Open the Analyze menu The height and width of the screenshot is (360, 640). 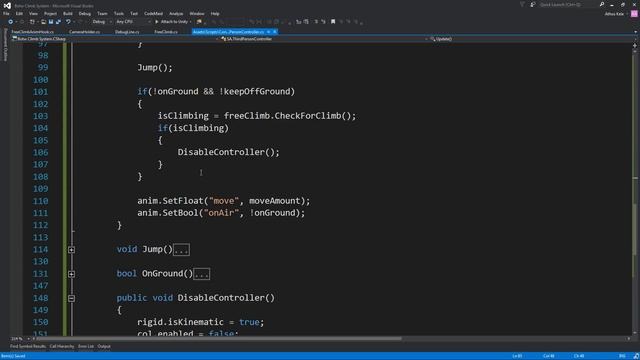[x=176, y=13]
